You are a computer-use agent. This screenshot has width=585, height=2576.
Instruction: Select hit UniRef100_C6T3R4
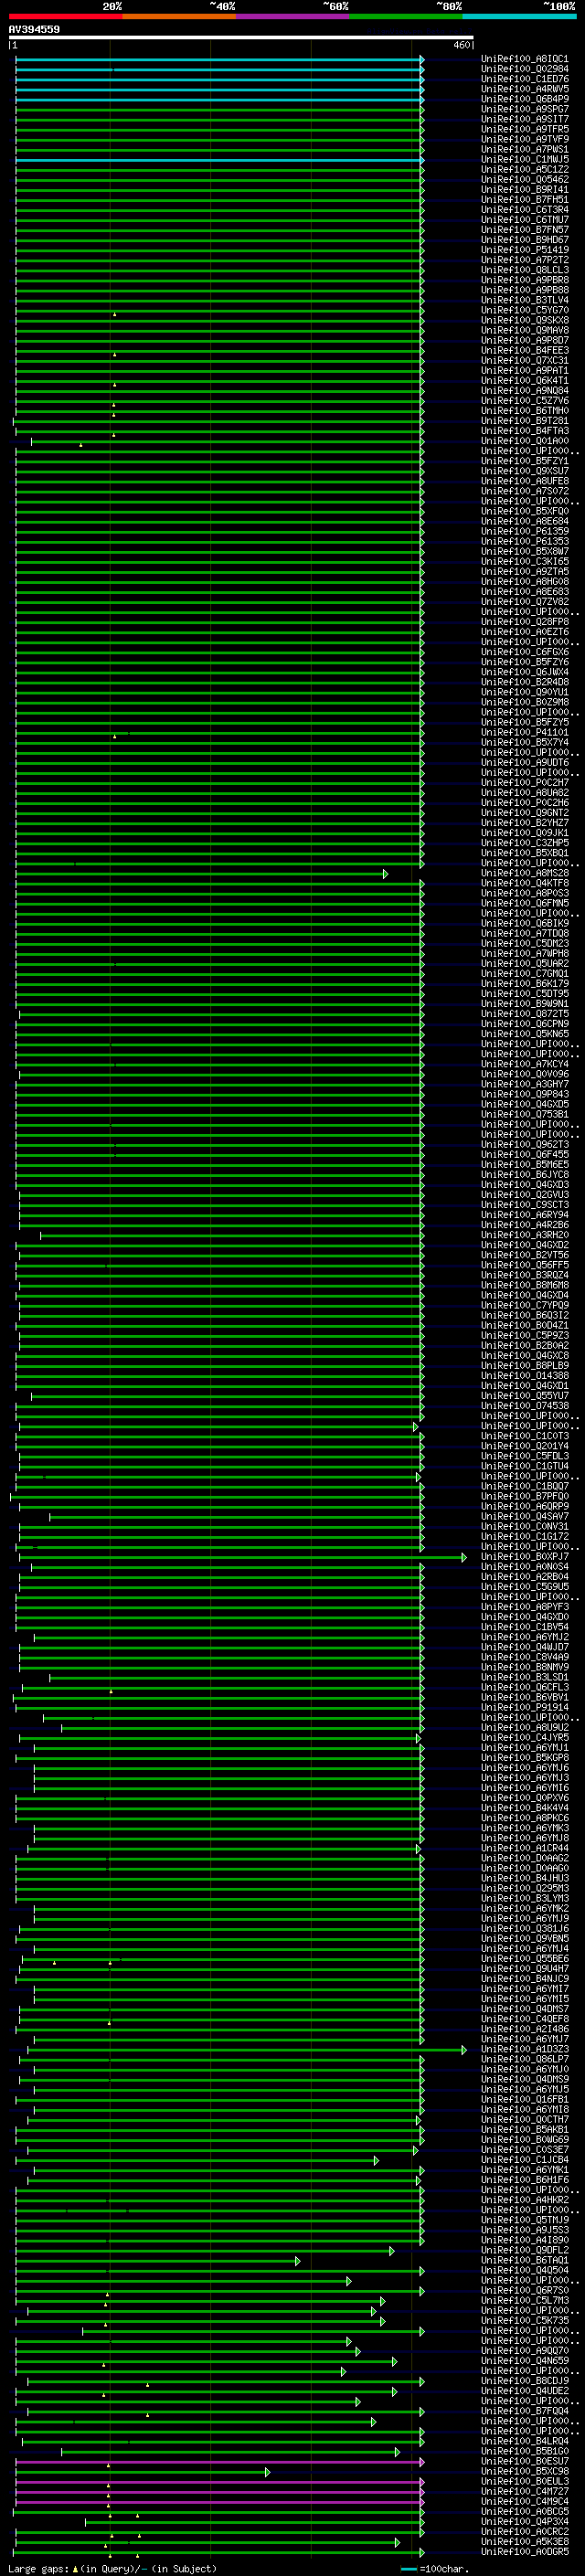525,210
